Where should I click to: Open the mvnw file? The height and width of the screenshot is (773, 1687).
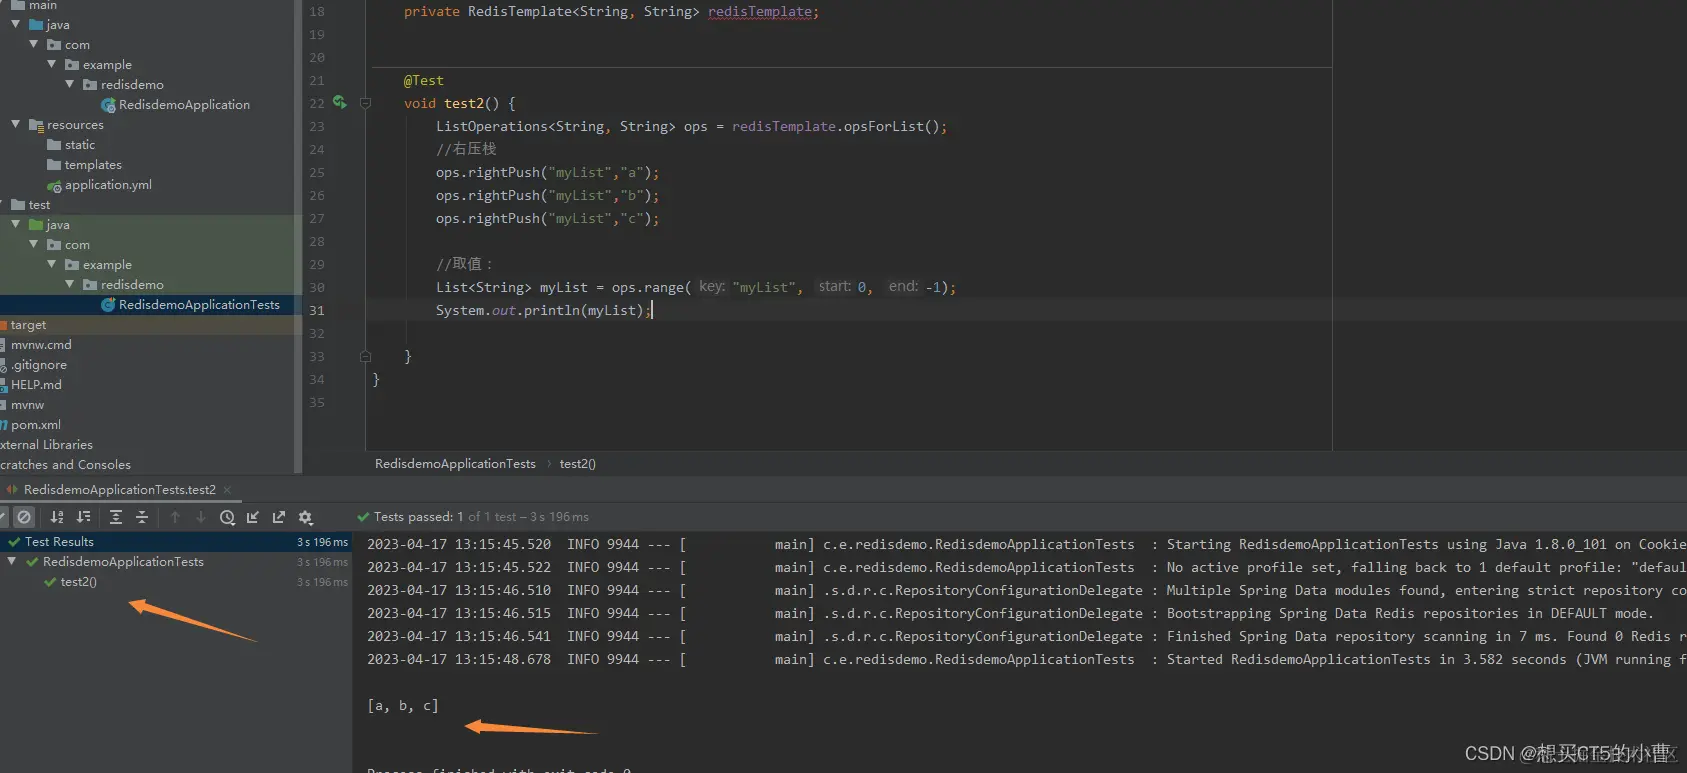27,405
